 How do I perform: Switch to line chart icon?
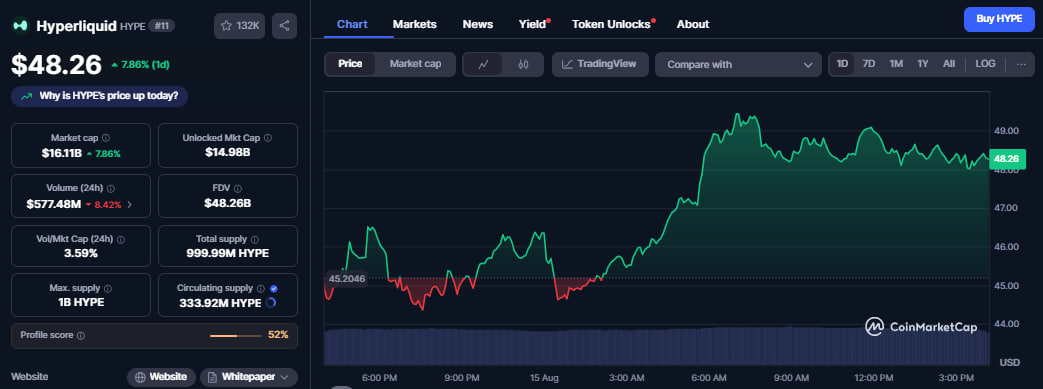(x=484, y=65)
